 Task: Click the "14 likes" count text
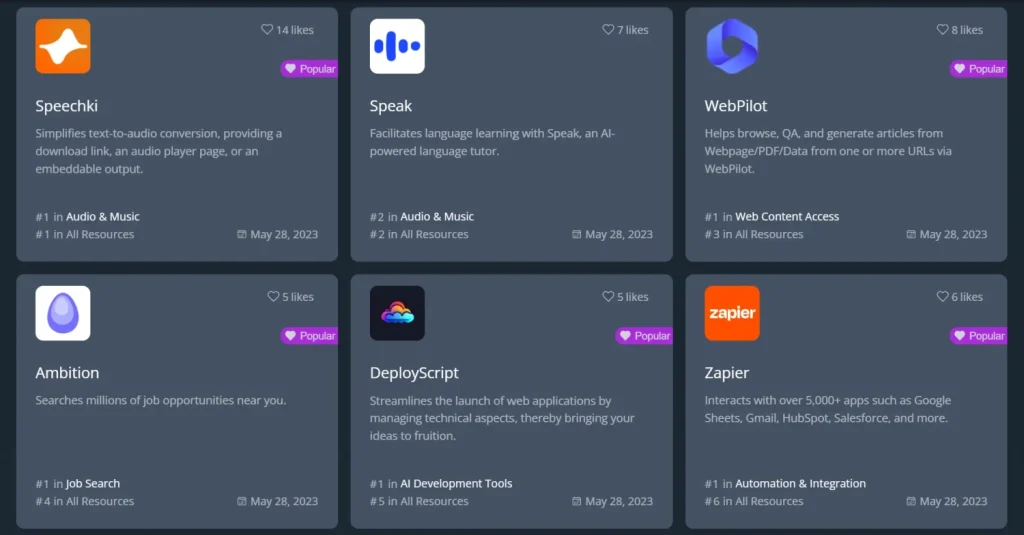click(295, 30)
